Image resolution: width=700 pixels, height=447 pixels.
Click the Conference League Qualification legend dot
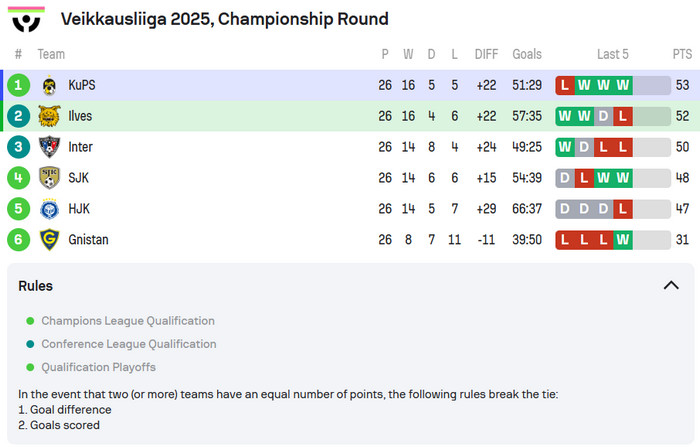pos(30,344)
